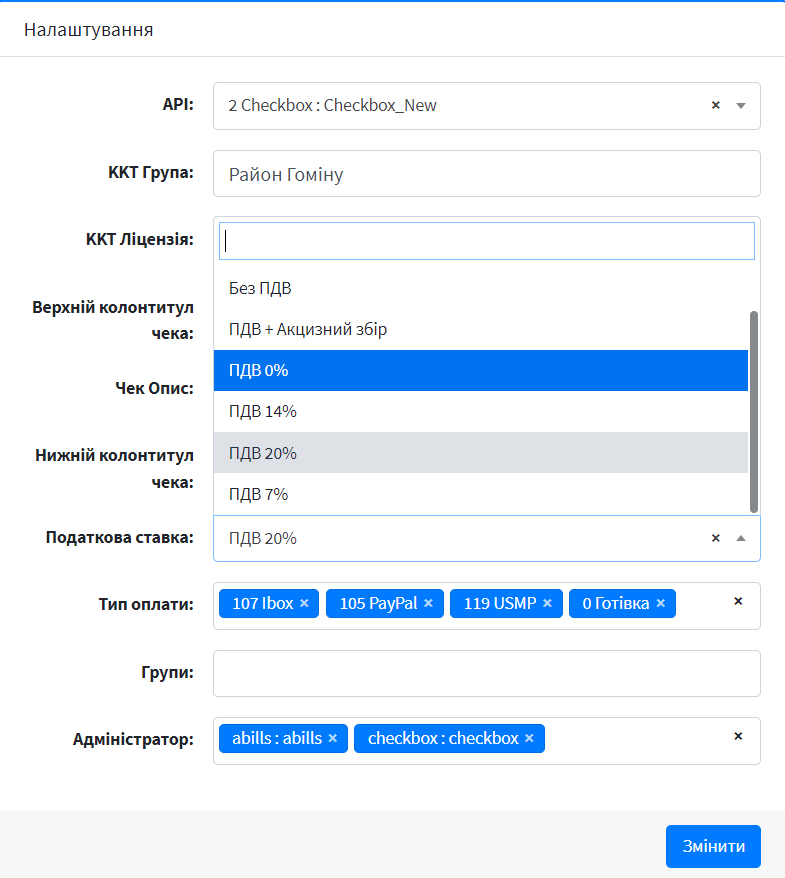Clear all Адміністратор selections

pyautogui.click(x=738, y=737)
